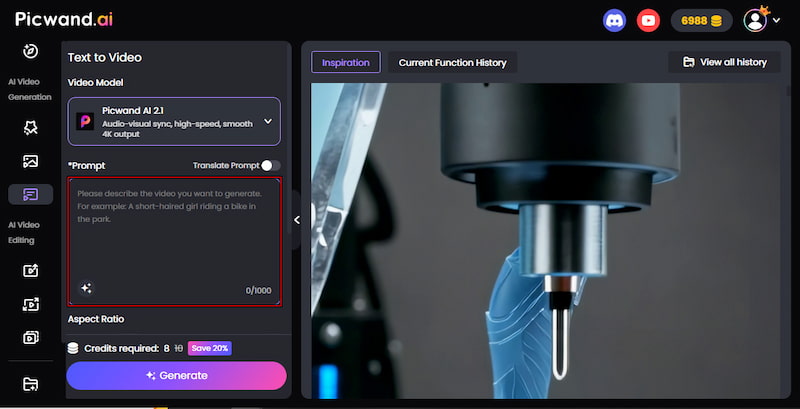The image size is (800, 409).
Task: Toggle the Translate Prompt switch
Action: (270, 165)
